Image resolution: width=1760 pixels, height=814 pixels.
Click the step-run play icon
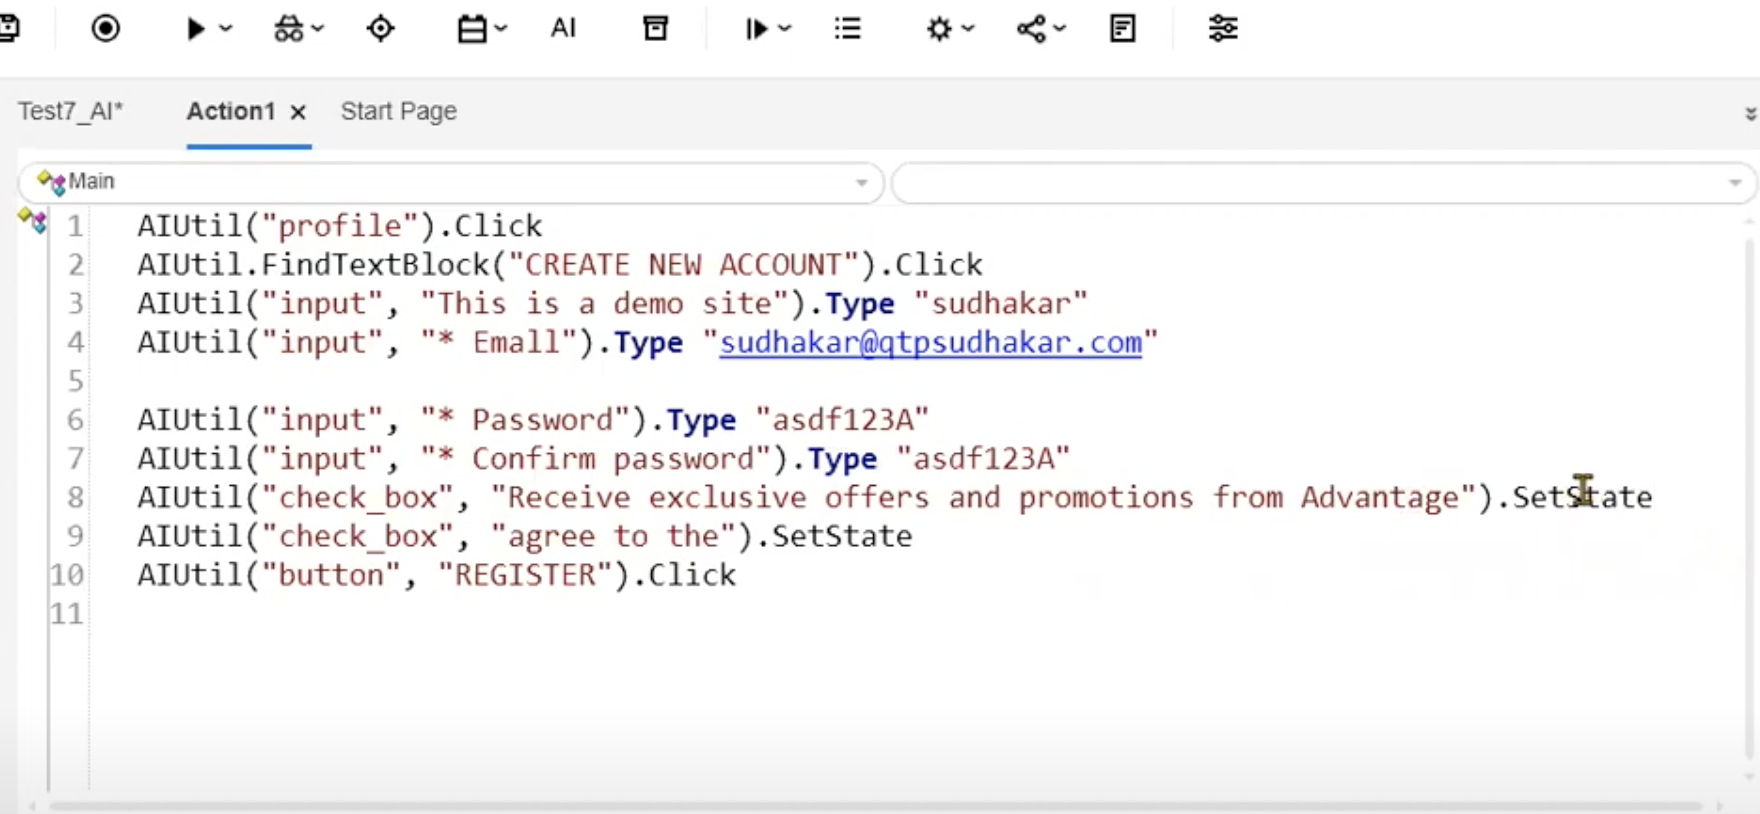(x=756, y=29)
